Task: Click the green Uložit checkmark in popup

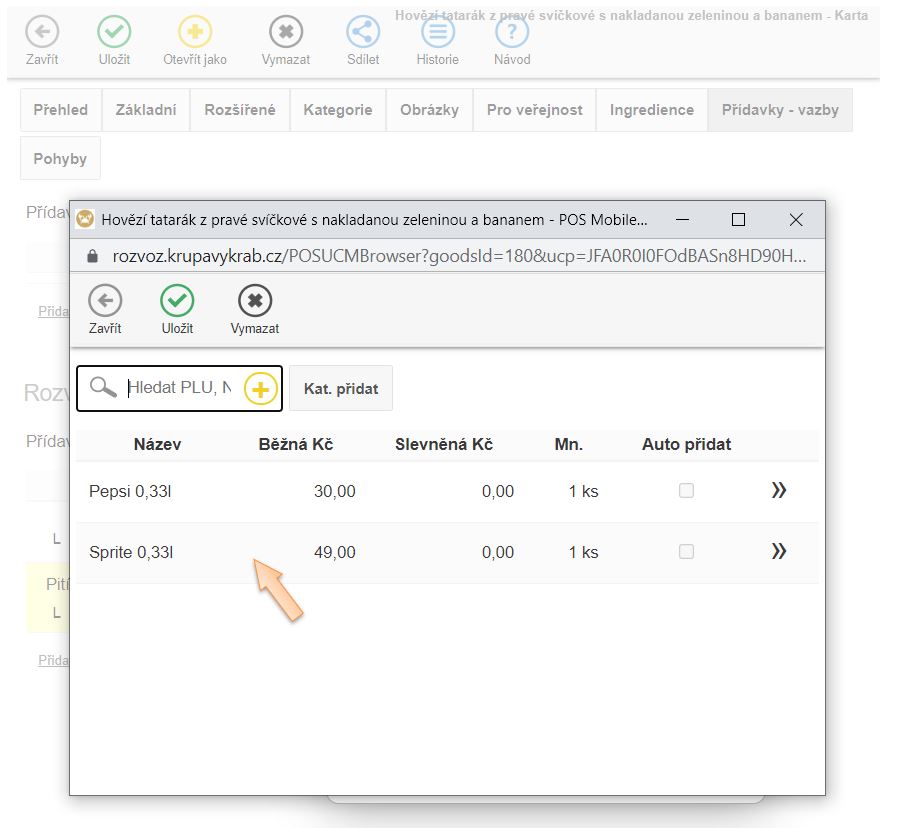Action: point(177,301)
